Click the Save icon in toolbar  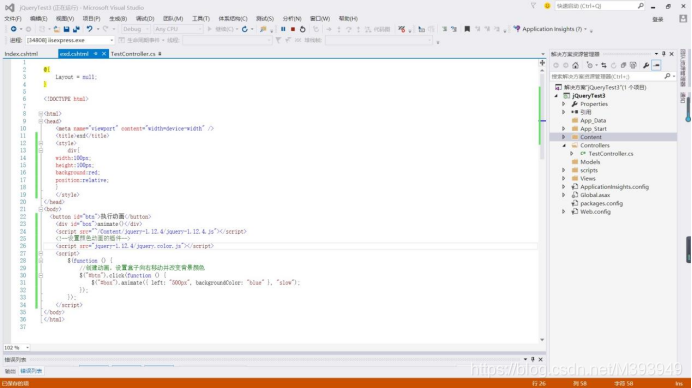66,29
